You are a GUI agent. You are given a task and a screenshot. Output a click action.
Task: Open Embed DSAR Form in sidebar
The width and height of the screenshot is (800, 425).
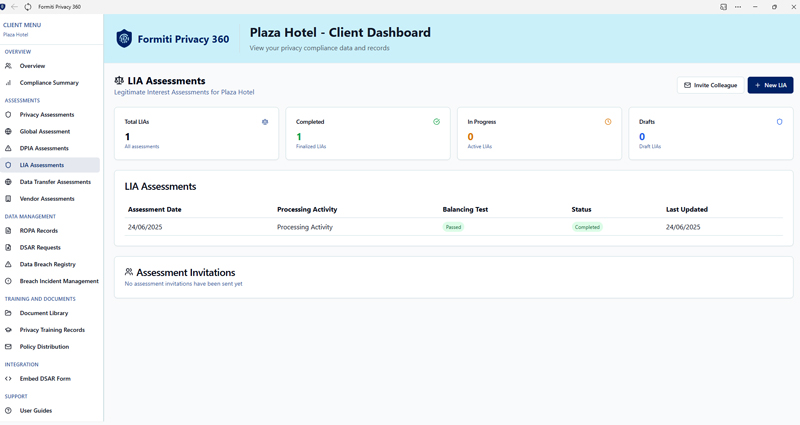pyautogui.click(x=45, y=379)
